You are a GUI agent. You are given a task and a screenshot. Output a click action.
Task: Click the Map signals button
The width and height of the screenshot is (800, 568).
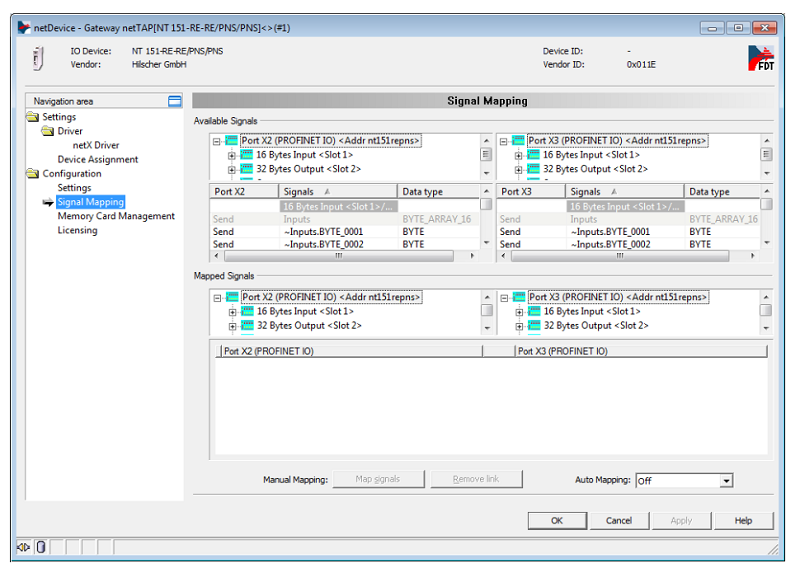click(378, 479)
